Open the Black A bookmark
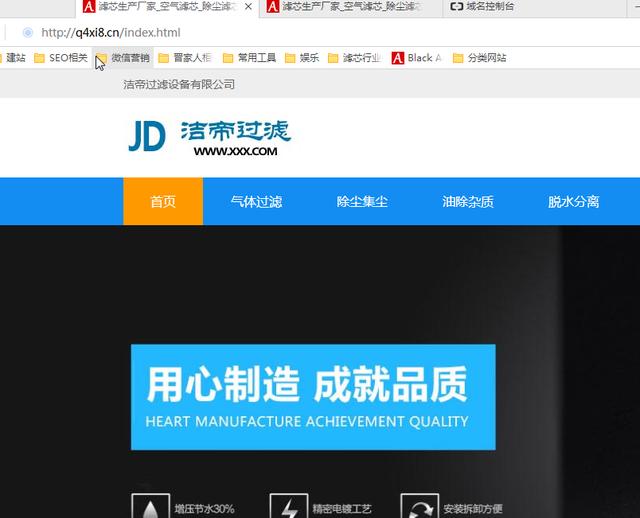The image size is (640, 518). pos(416,58)
